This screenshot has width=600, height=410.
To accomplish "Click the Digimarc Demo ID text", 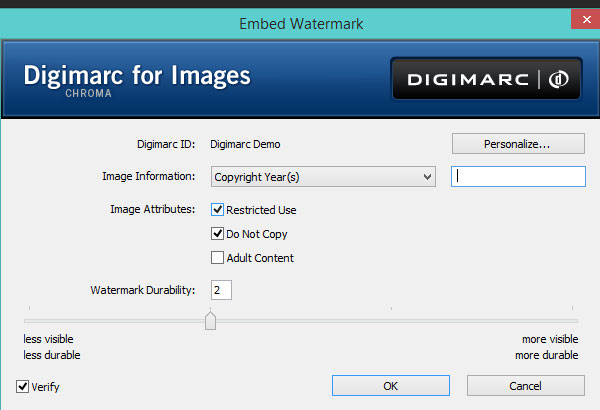I will pyautogui.click(x=246, y=144).
